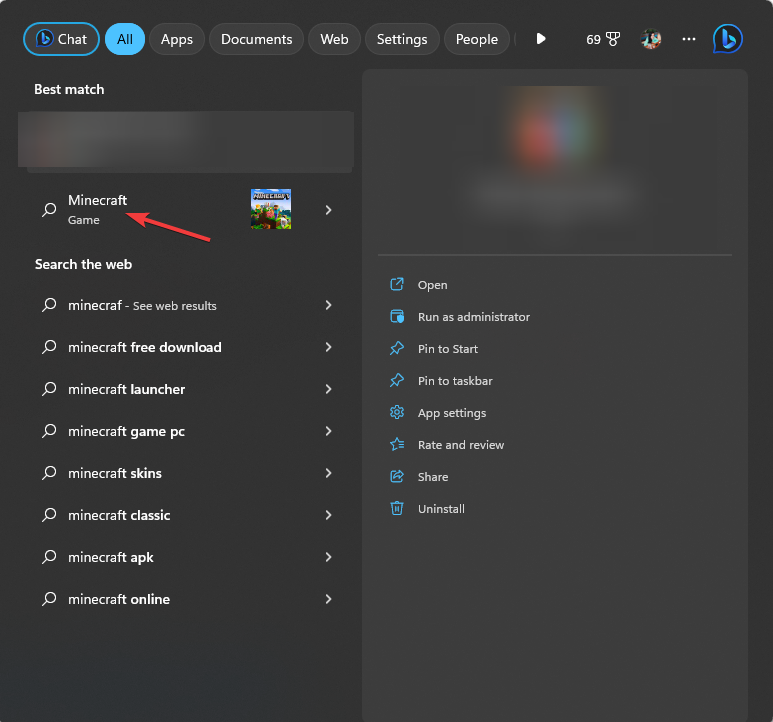This screenshot has width=773, height=722.
Task: Click Uninstall in the actions list
Action: (441, 509)
